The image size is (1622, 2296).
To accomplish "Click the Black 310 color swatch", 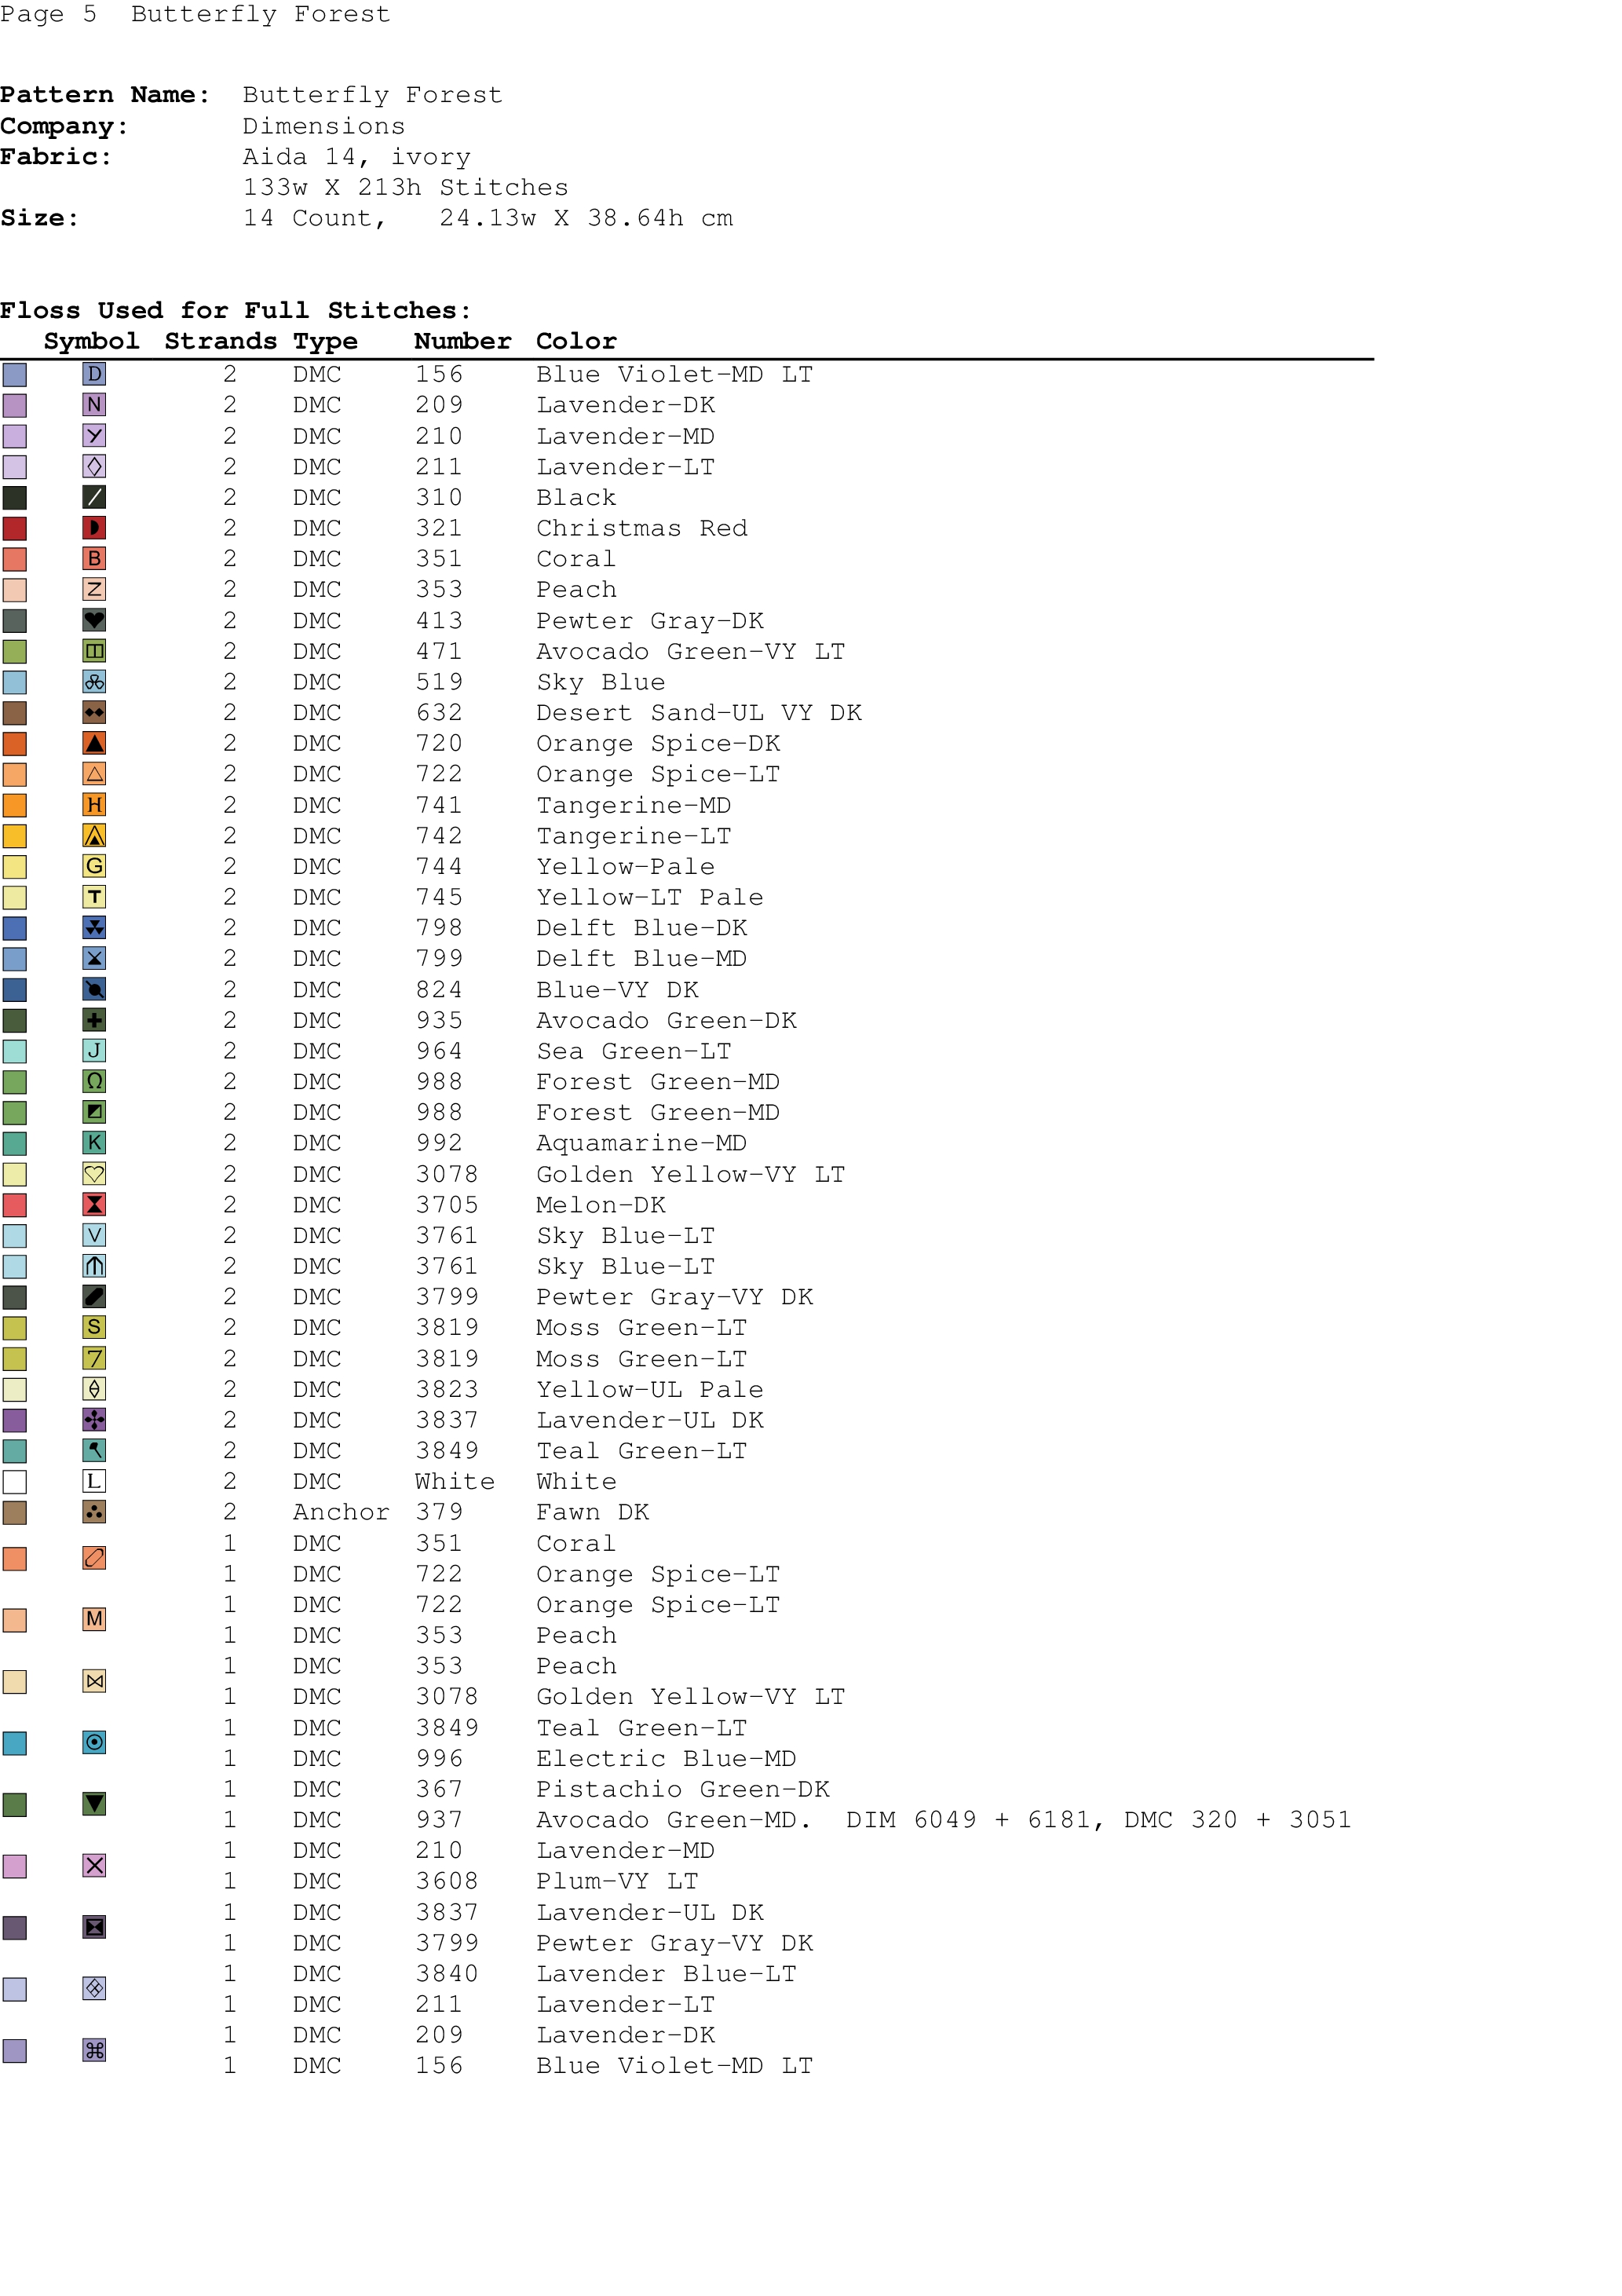I will (15, 497).
